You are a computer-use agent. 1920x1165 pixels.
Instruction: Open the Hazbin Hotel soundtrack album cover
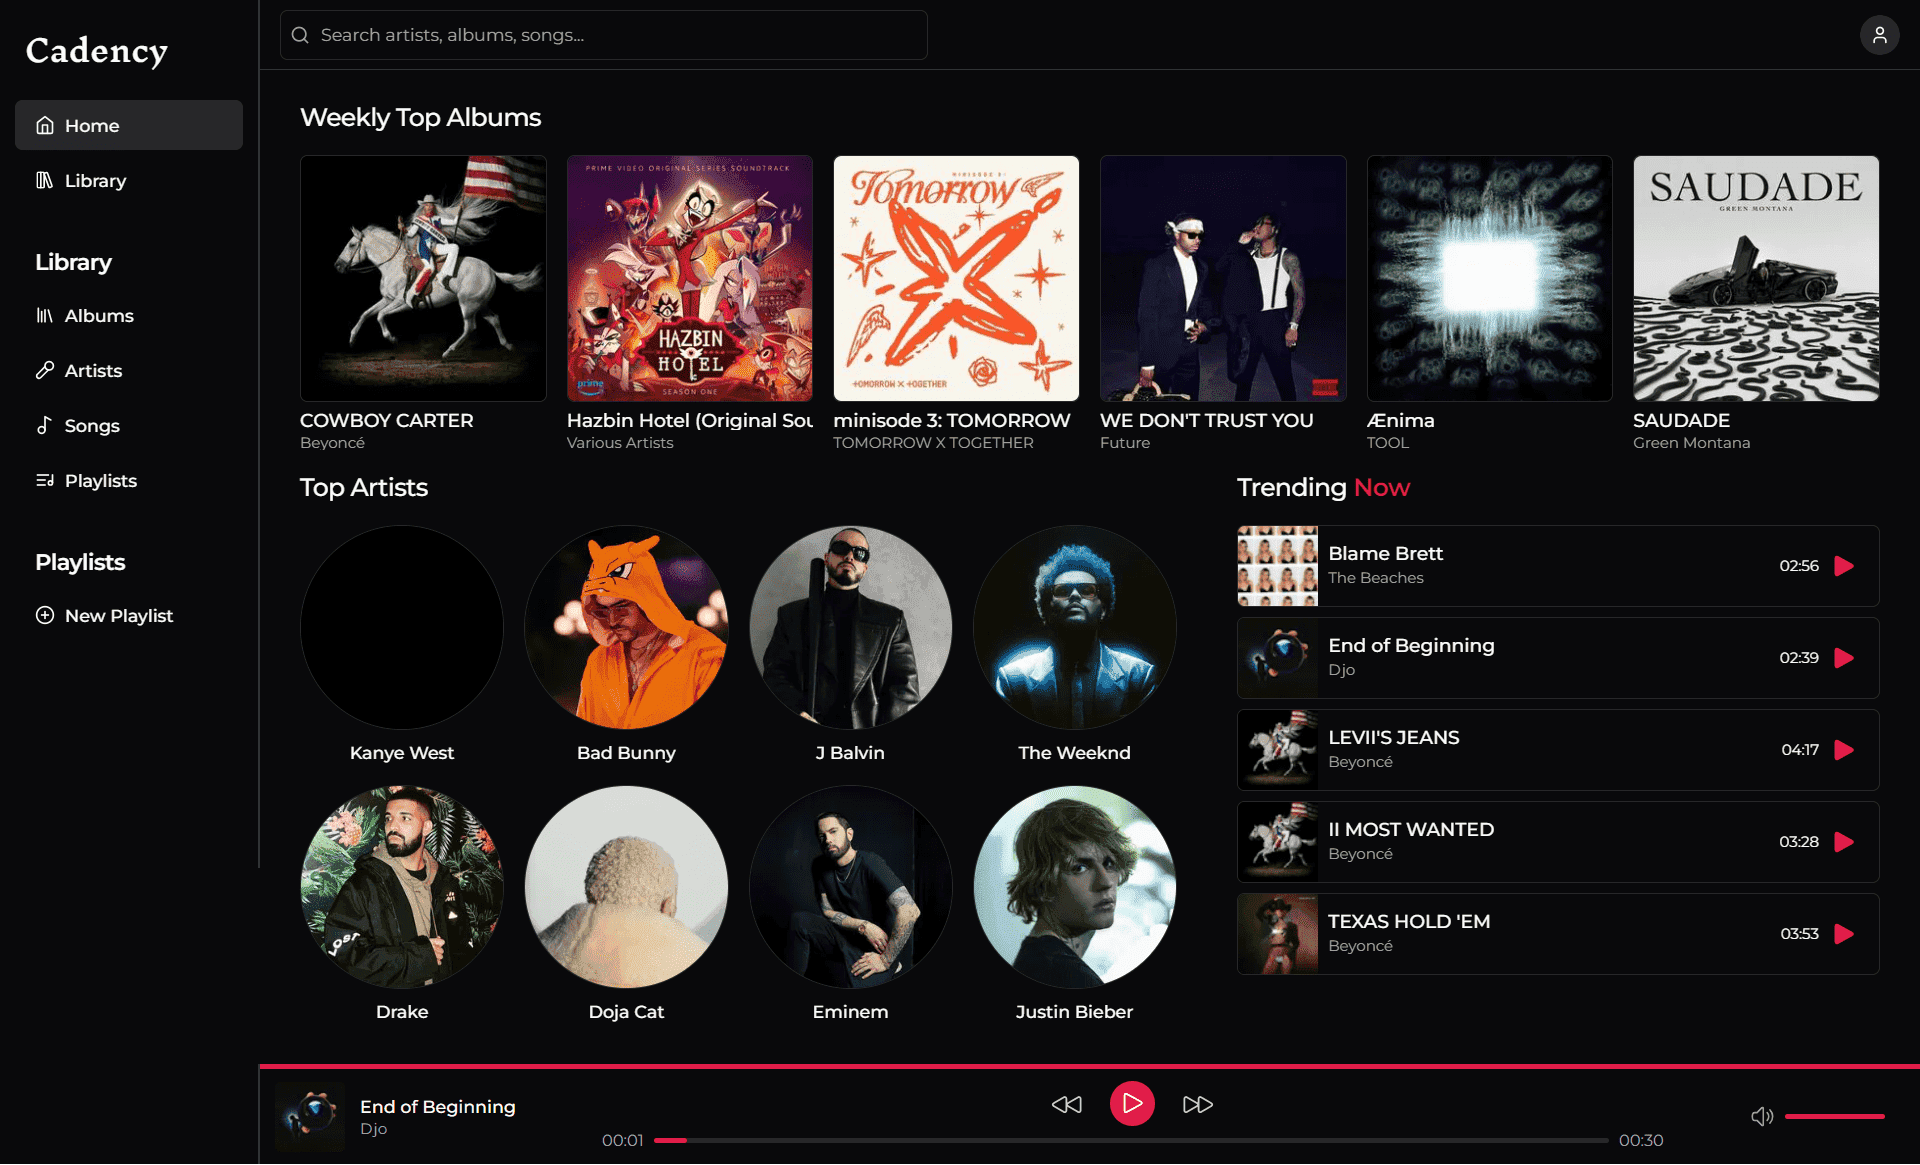(x=690, y=278)
